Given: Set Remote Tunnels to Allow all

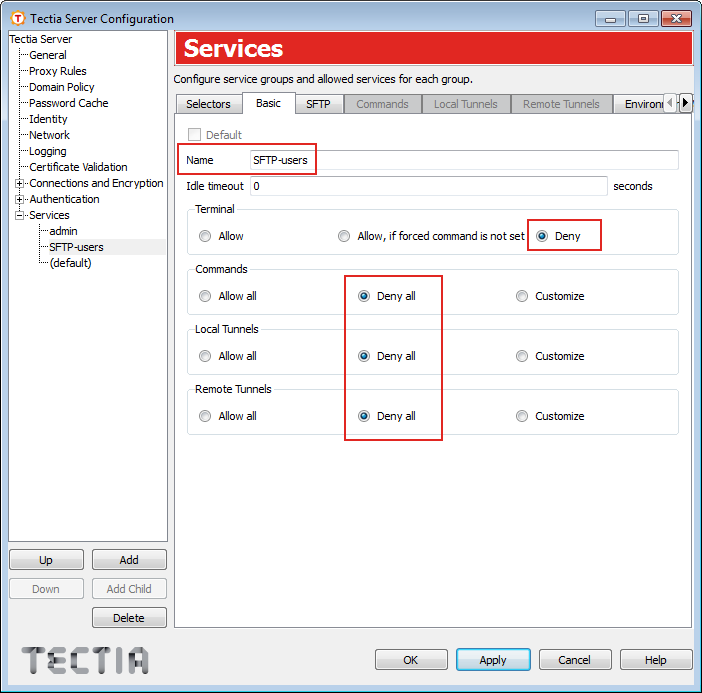Looking at the screenshot, I should coord(205,416).
